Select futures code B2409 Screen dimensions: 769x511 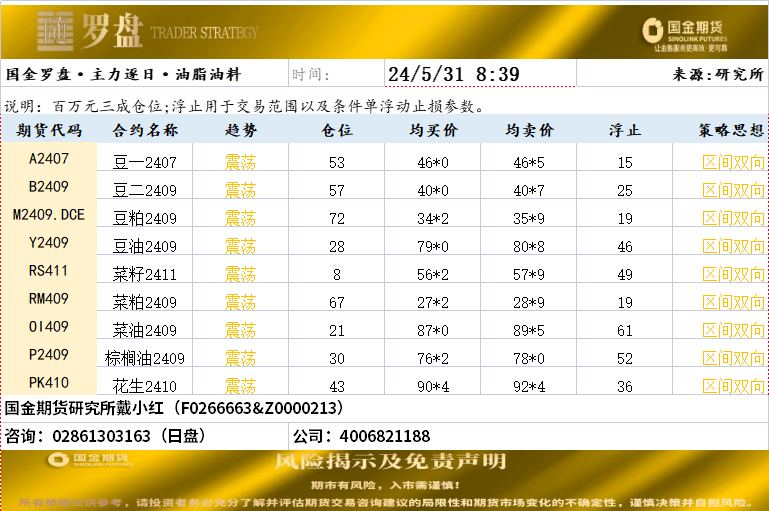tap(49, 186)
